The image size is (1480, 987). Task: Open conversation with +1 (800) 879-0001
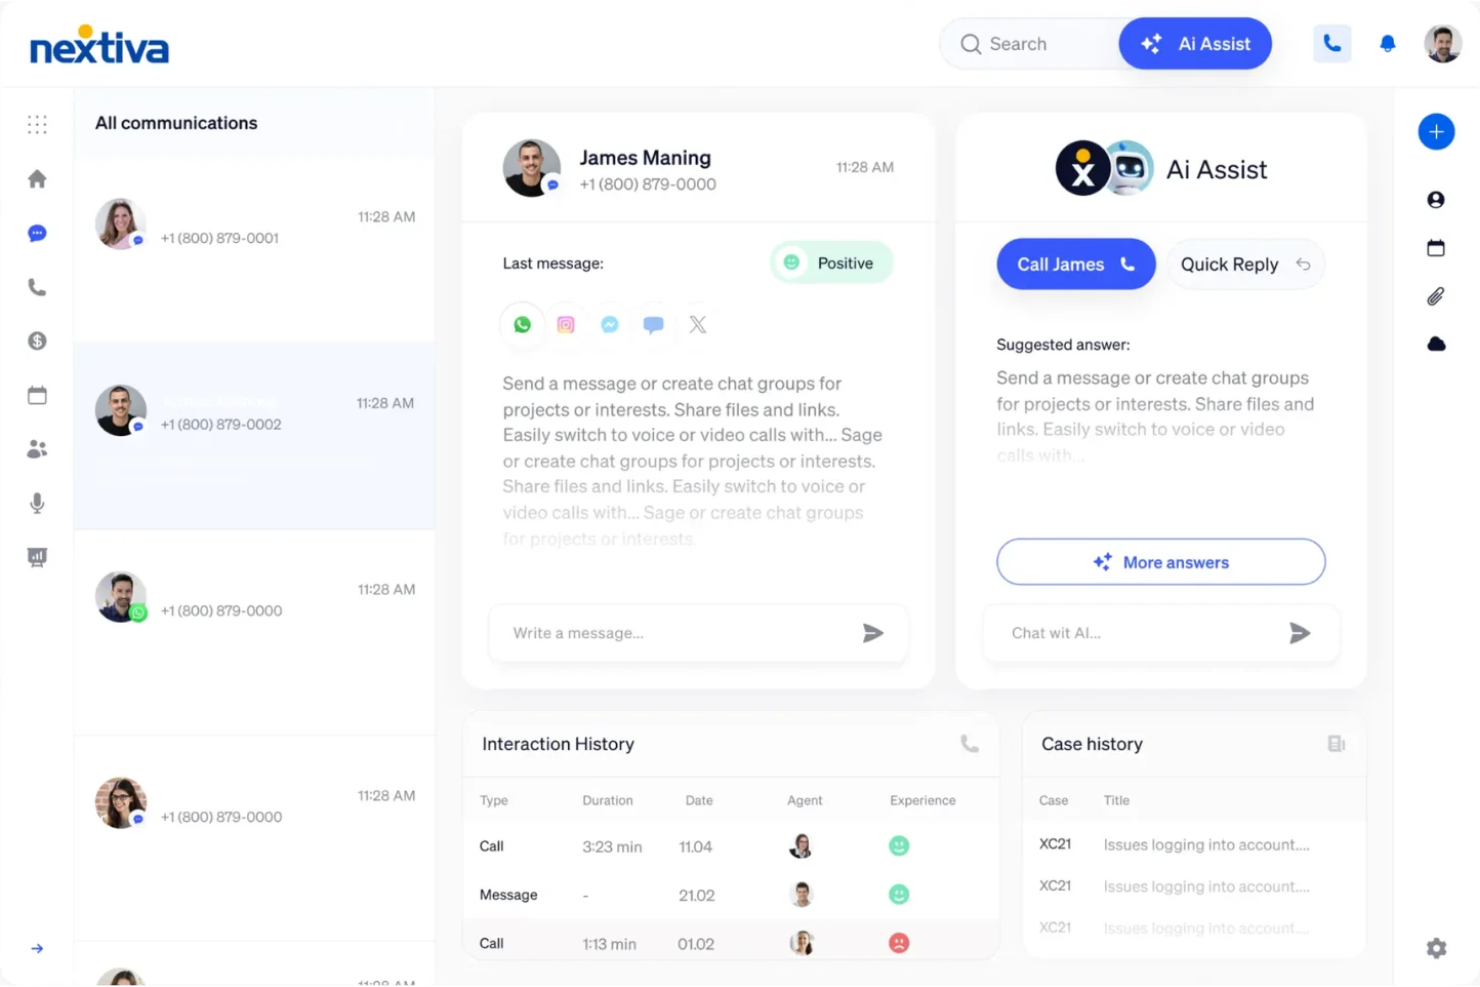point(254,248)
